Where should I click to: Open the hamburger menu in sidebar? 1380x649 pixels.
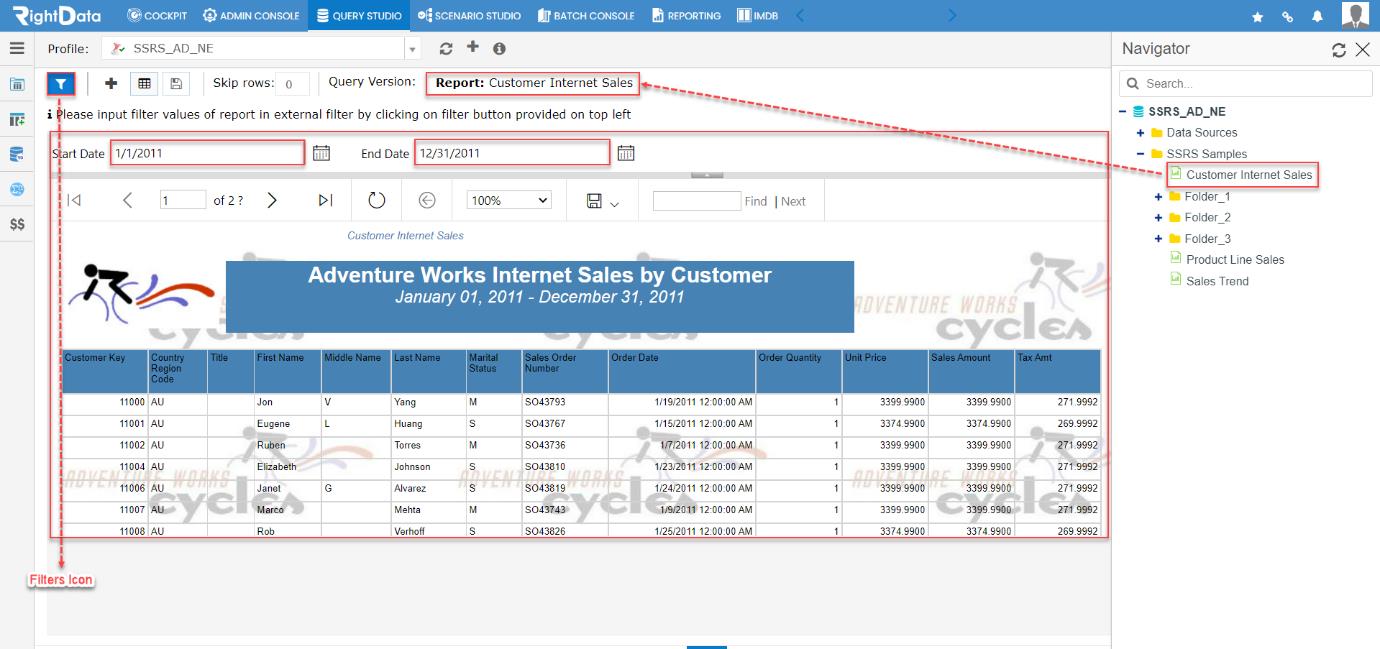click(16, 48)
